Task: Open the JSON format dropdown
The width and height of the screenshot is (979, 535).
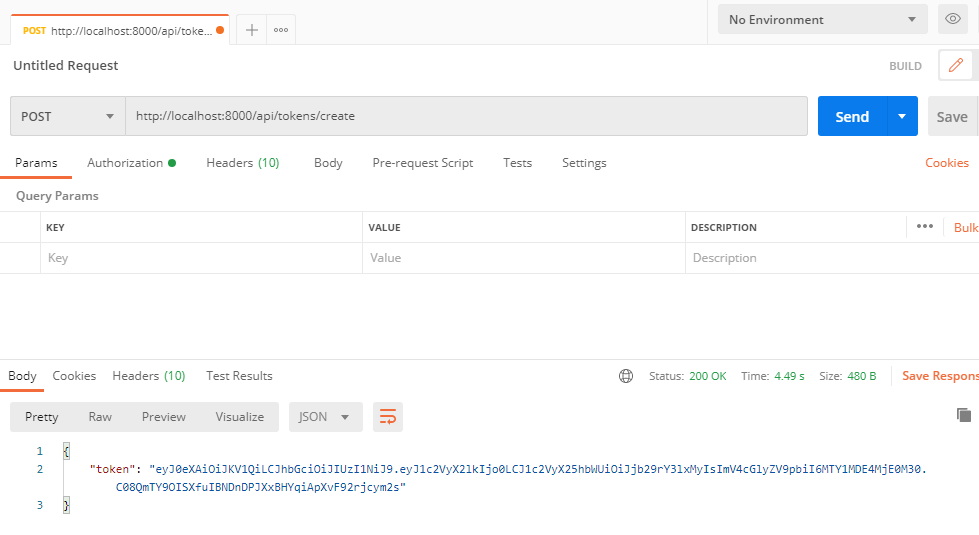Action: pyautogui.click(x=325, y=417)
